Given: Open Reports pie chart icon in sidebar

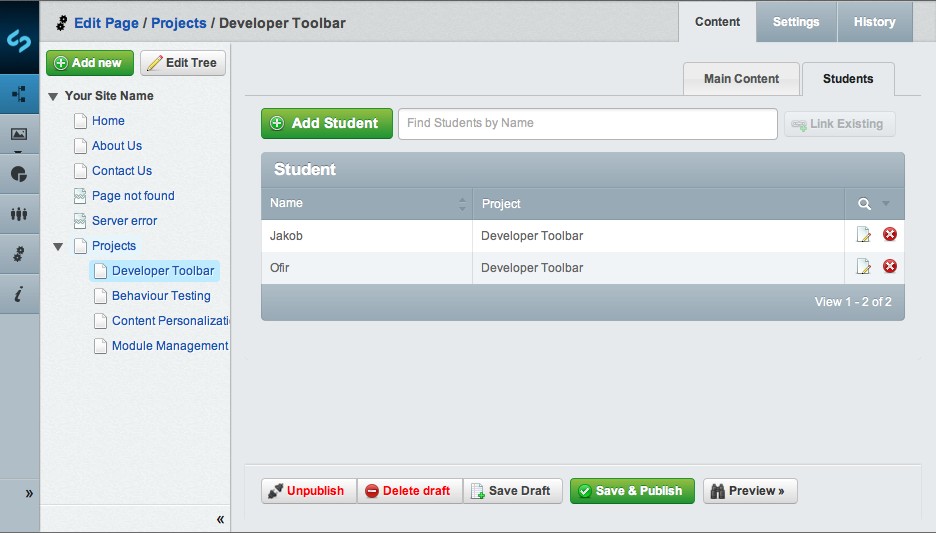Looking at the screenshot, I should 19,174.
